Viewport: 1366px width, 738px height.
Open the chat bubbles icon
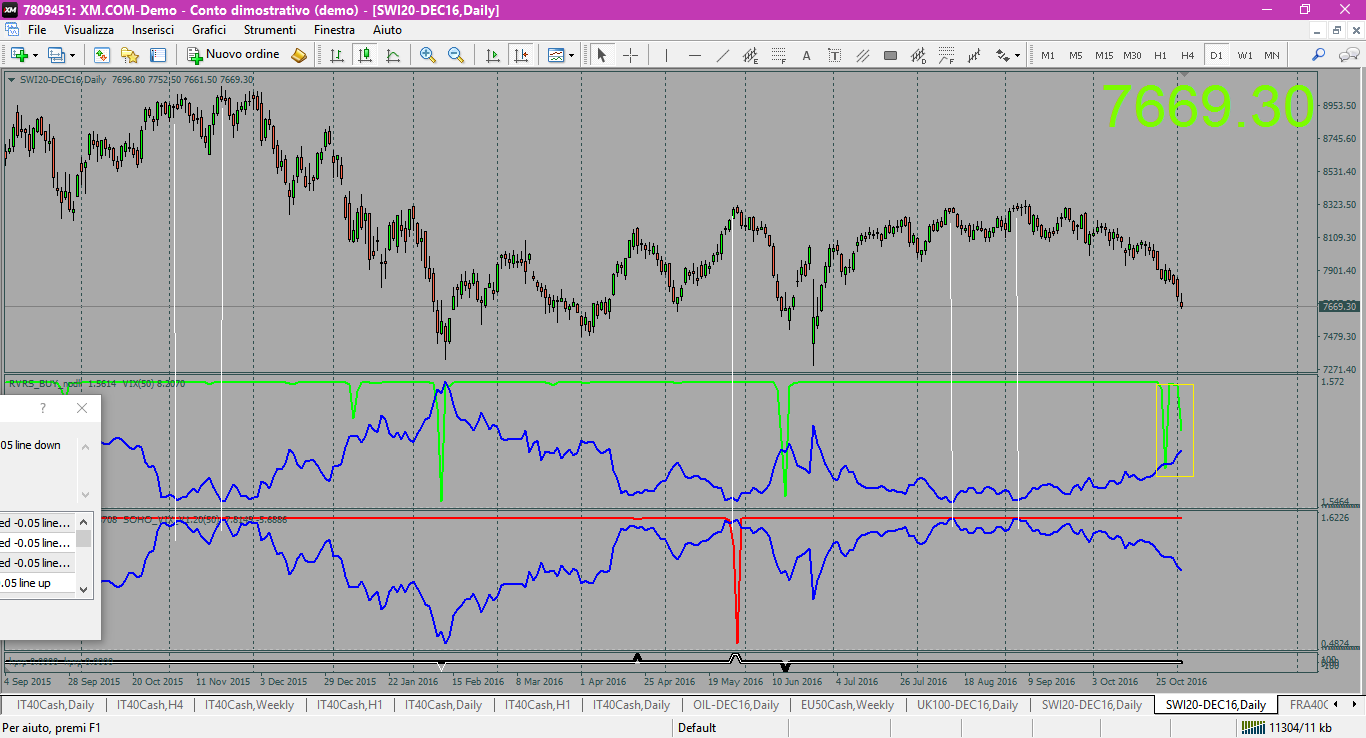[x=1348, y=55]
